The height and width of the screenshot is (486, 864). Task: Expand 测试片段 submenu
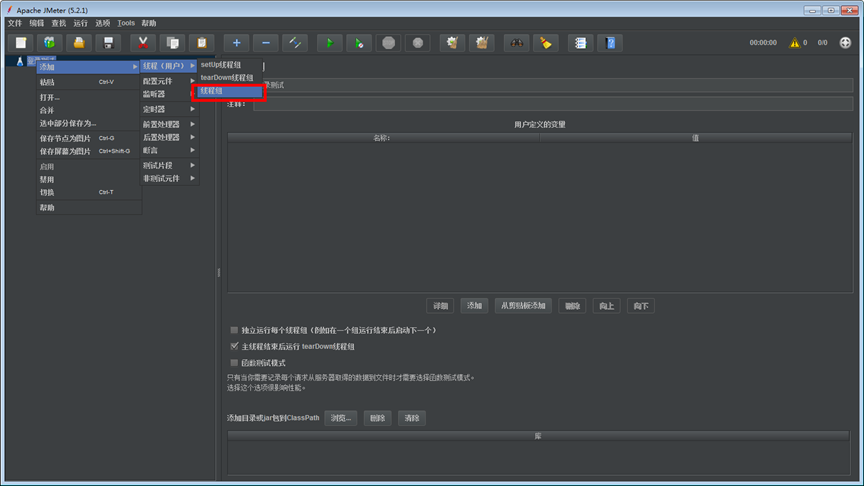pos(168,165)
